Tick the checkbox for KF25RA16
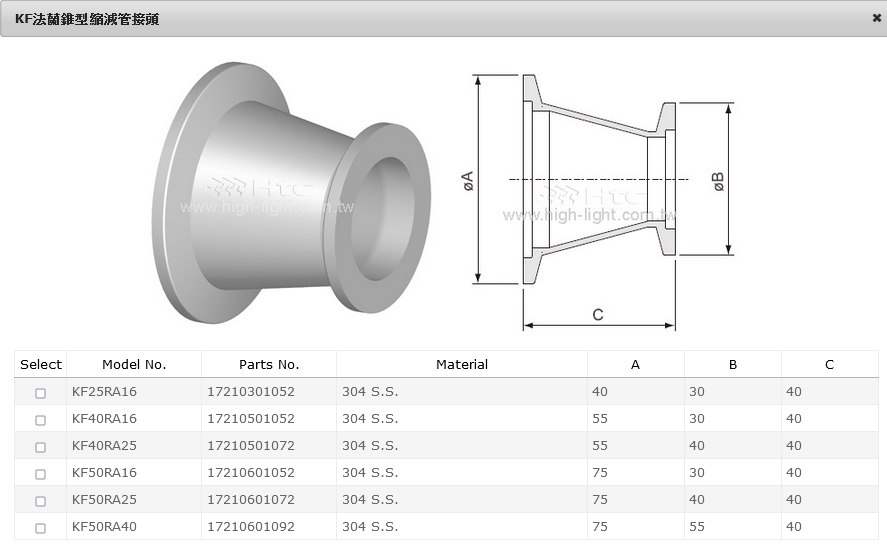 (x=41, y=393)
